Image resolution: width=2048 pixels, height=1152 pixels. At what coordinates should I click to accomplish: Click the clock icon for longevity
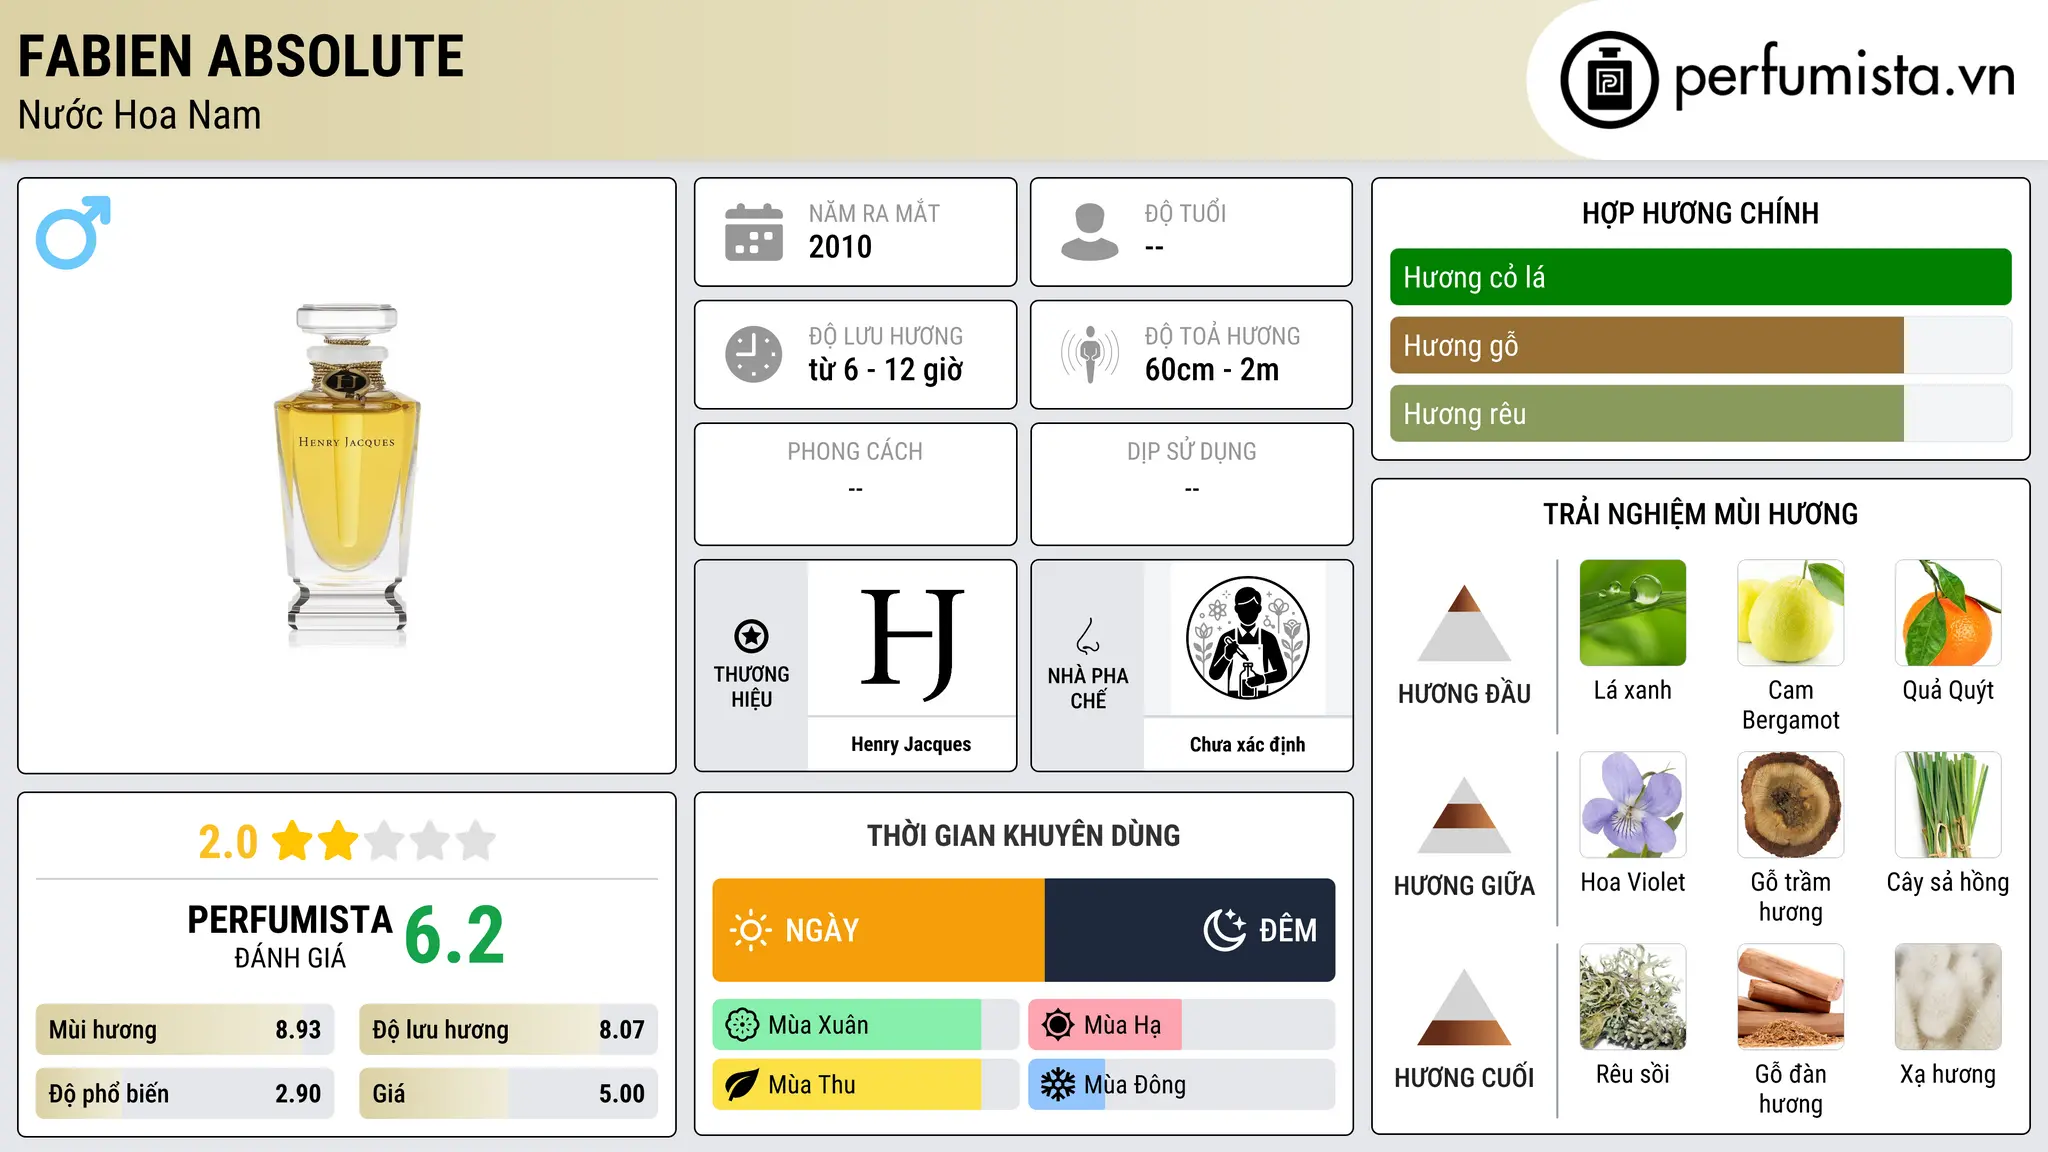[754, 354]
